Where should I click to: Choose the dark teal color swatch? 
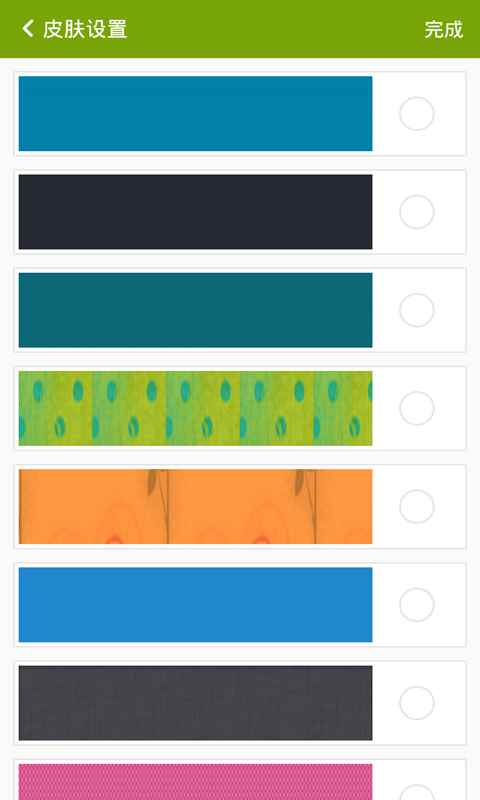point(195,310)
